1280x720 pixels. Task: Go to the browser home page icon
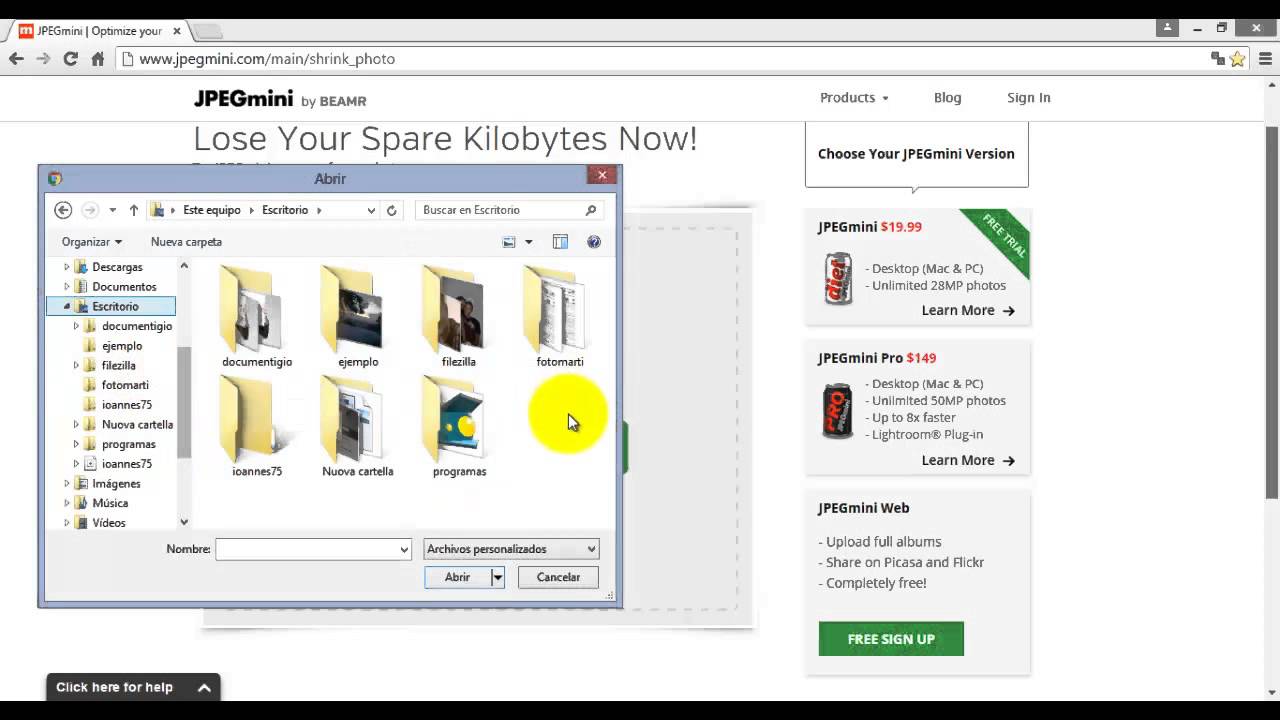pyautogui.click(x=98, y=59)
